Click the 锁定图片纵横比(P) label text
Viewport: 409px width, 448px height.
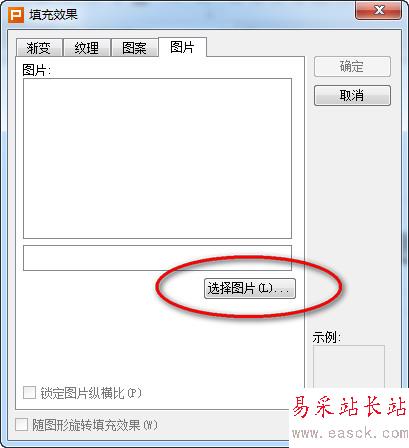pyautogui.click(x=91, y=393)
